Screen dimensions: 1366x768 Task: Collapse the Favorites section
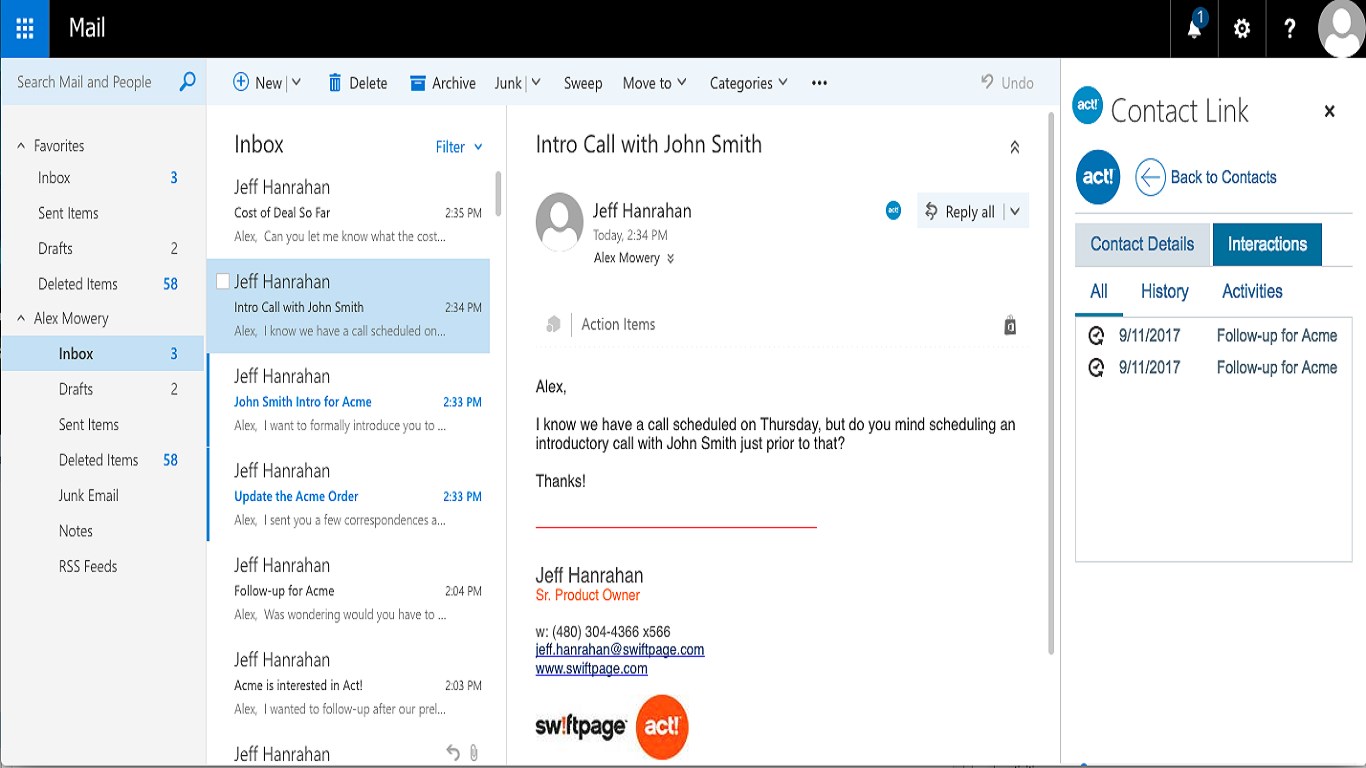tap(21, 146)
